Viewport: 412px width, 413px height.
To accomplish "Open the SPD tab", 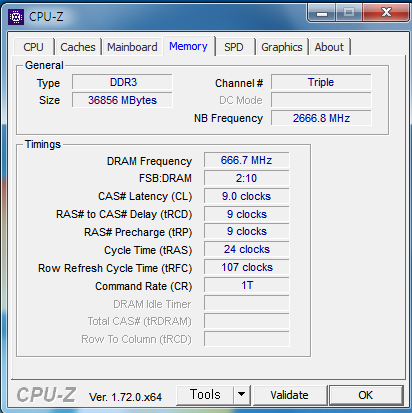I will [234, 47].
